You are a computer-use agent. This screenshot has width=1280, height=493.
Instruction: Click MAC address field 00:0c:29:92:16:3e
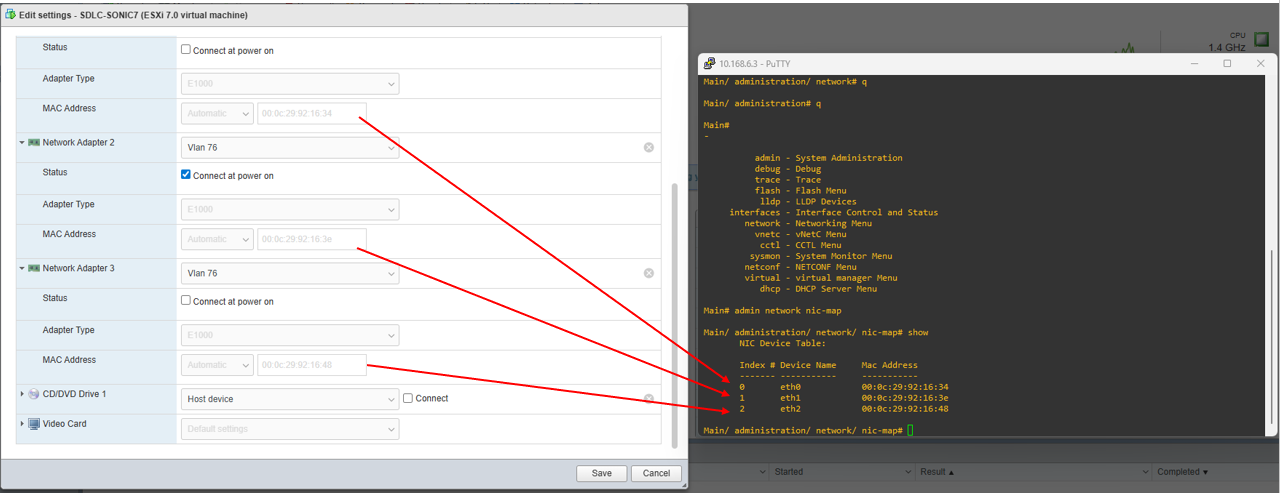pos(312,239)
